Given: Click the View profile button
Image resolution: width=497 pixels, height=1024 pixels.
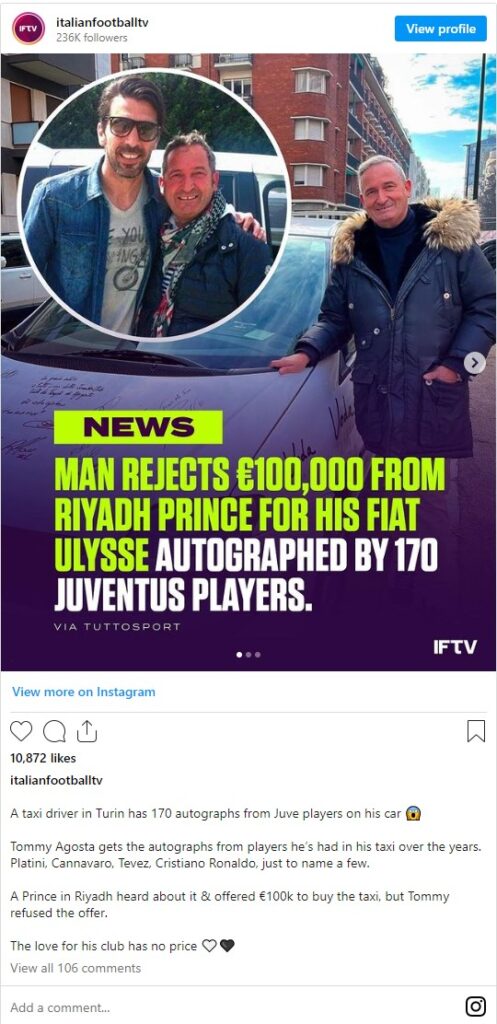Looking at the screenshot, I should tap(441, 29).
